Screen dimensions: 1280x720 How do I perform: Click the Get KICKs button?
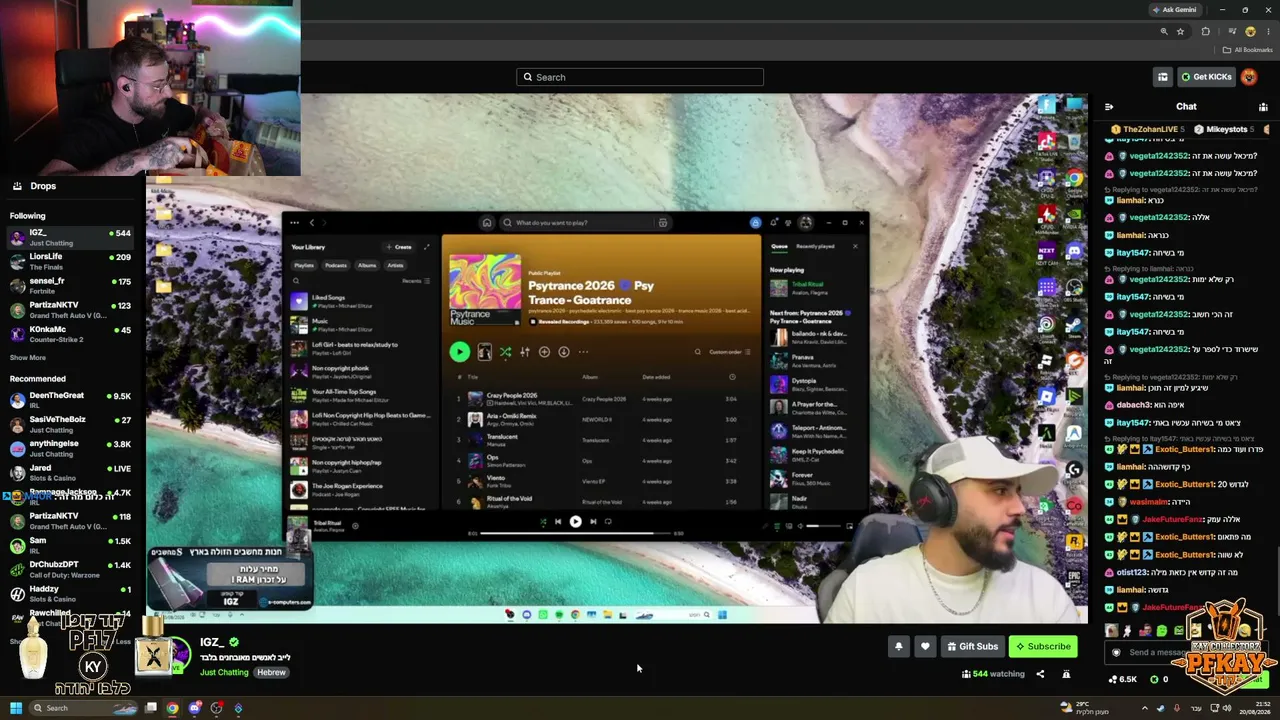coord(1206,77)
